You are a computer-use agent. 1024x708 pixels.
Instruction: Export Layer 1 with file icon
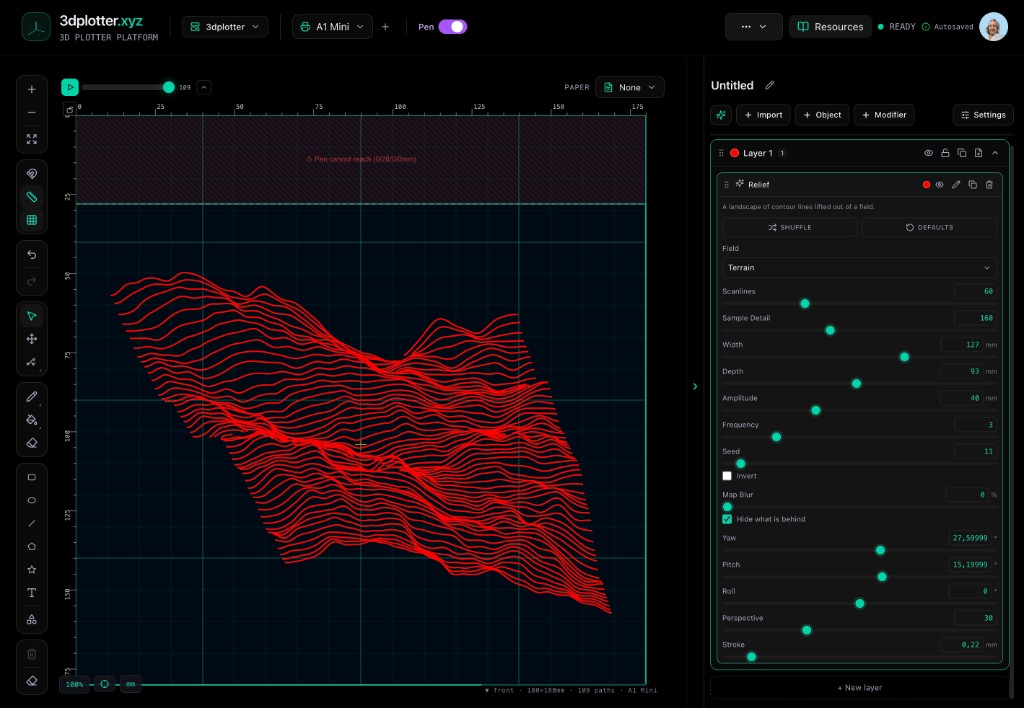978,153
